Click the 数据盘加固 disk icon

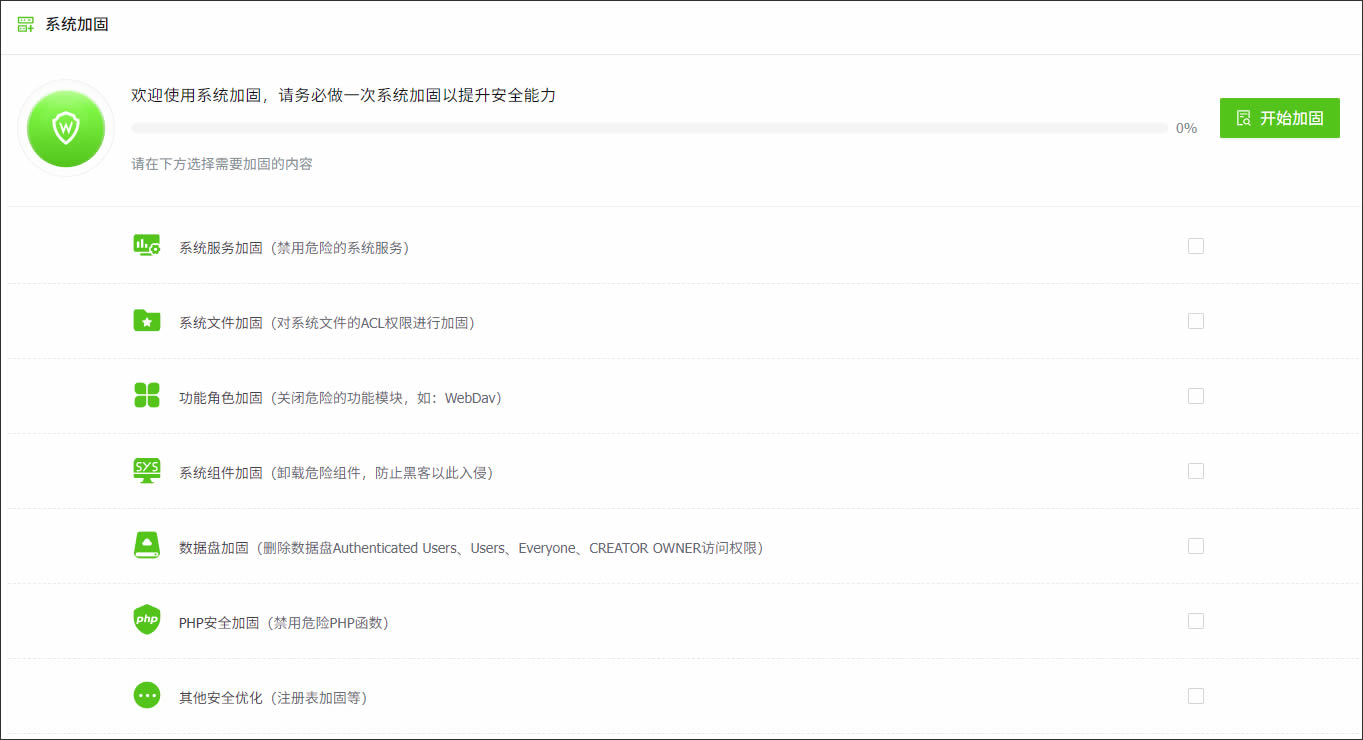tap(147, 546)
